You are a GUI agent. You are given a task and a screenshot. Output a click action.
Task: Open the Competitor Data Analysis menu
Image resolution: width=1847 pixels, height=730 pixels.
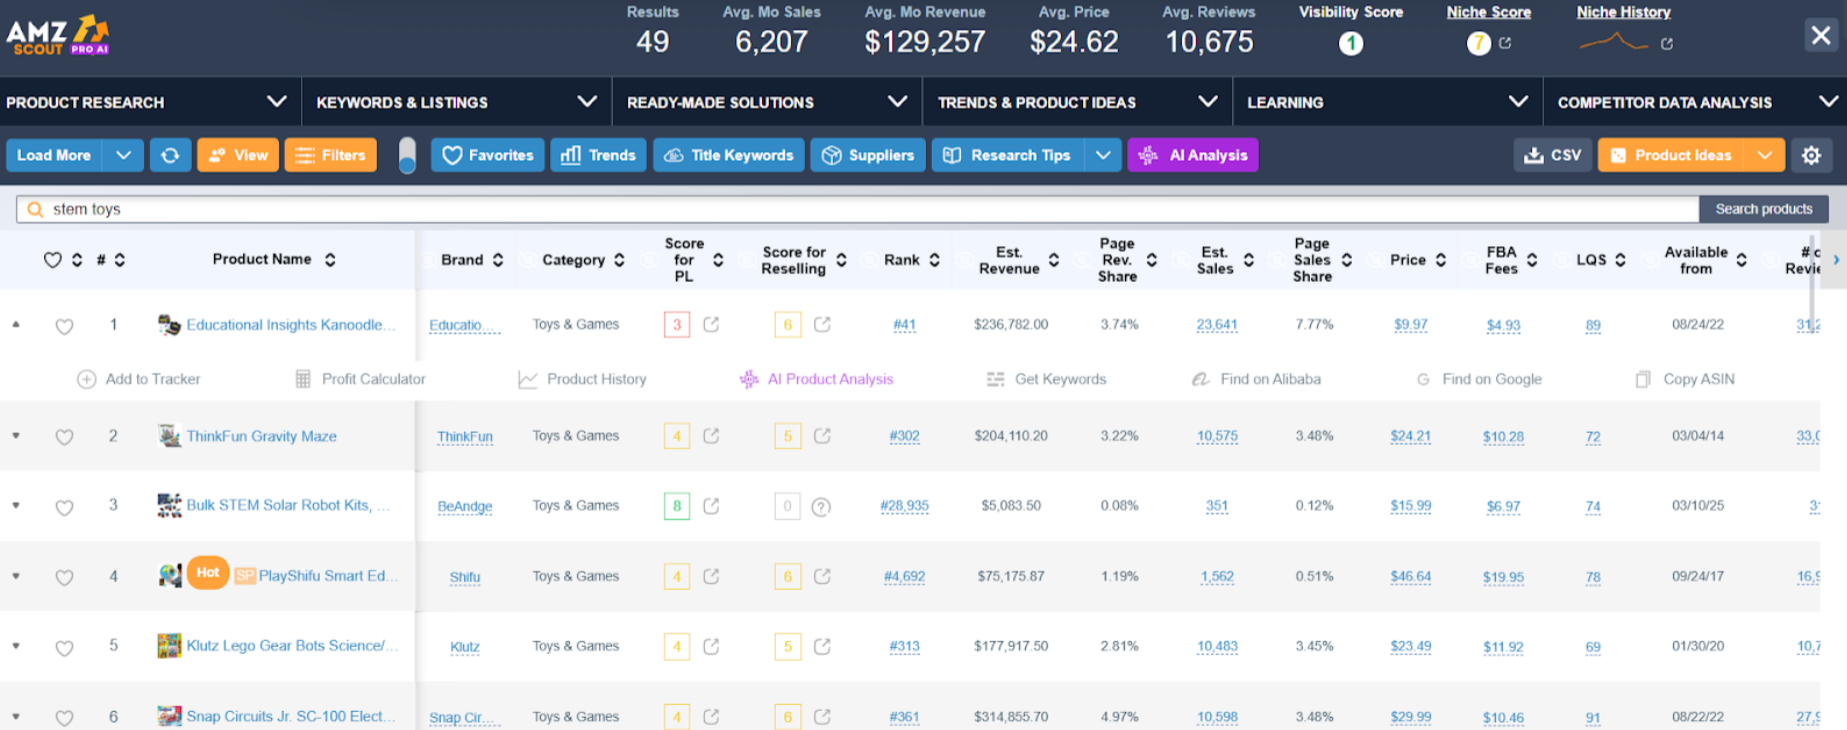(x=1697, y=102)
